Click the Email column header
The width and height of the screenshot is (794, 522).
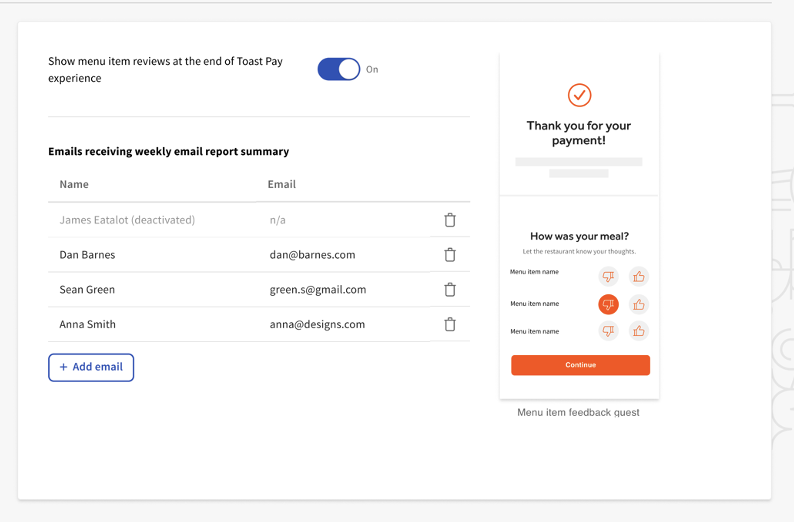[x=281, y=184]
